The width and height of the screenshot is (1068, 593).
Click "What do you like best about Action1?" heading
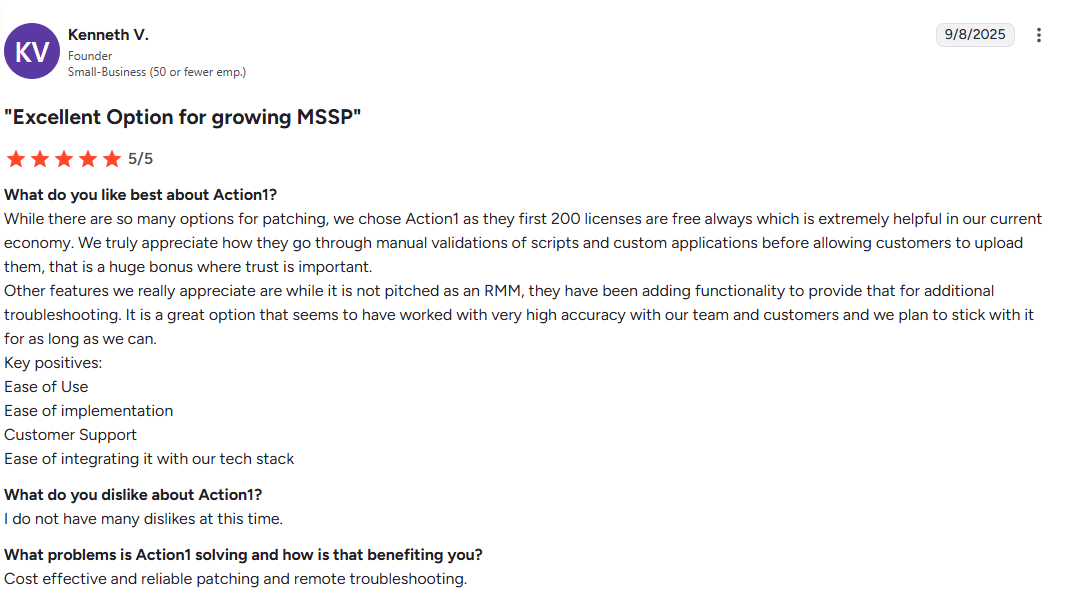pos(140,195)
